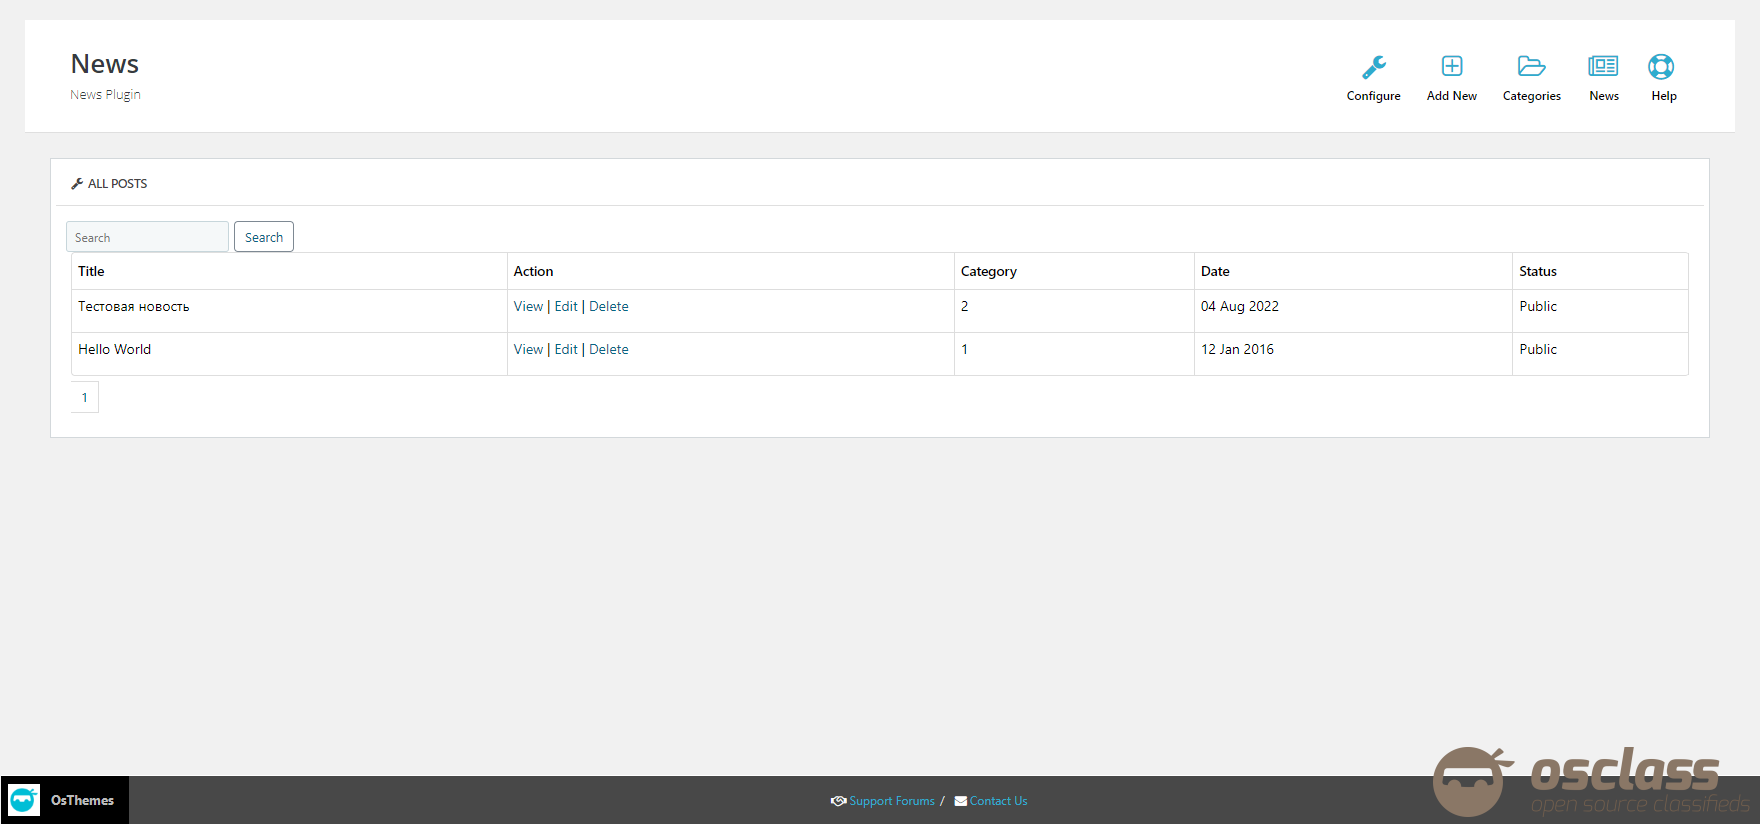1760x824 pixels.
Task: Click the OsThemes logo icon
Action: pyautogui.click(x=24, y=800)
